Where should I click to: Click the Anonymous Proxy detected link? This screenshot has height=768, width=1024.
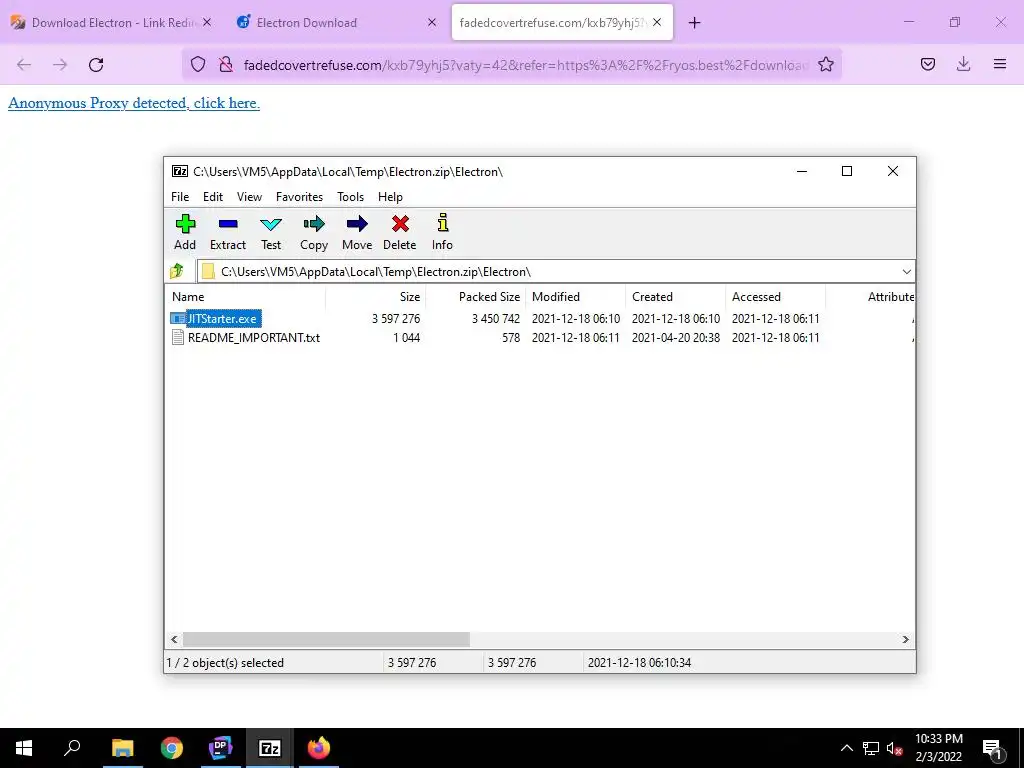(134, 103)
